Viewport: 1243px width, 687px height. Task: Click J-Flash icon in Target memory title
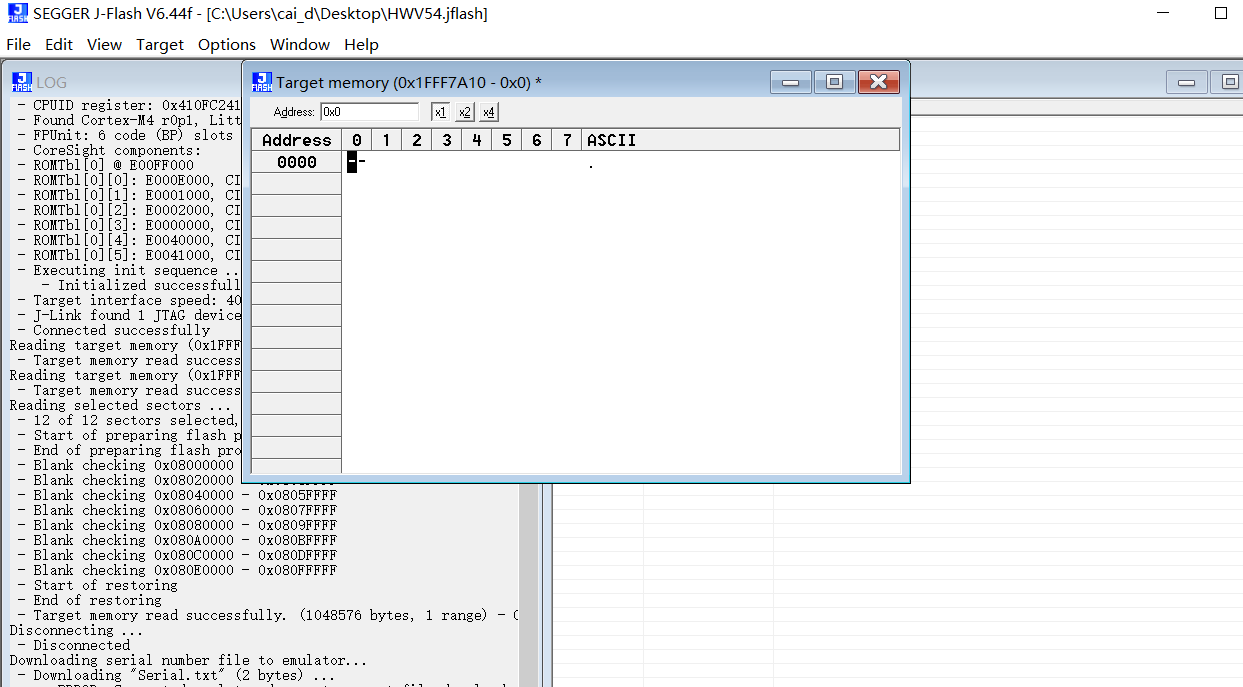click(x=262, y=82)
